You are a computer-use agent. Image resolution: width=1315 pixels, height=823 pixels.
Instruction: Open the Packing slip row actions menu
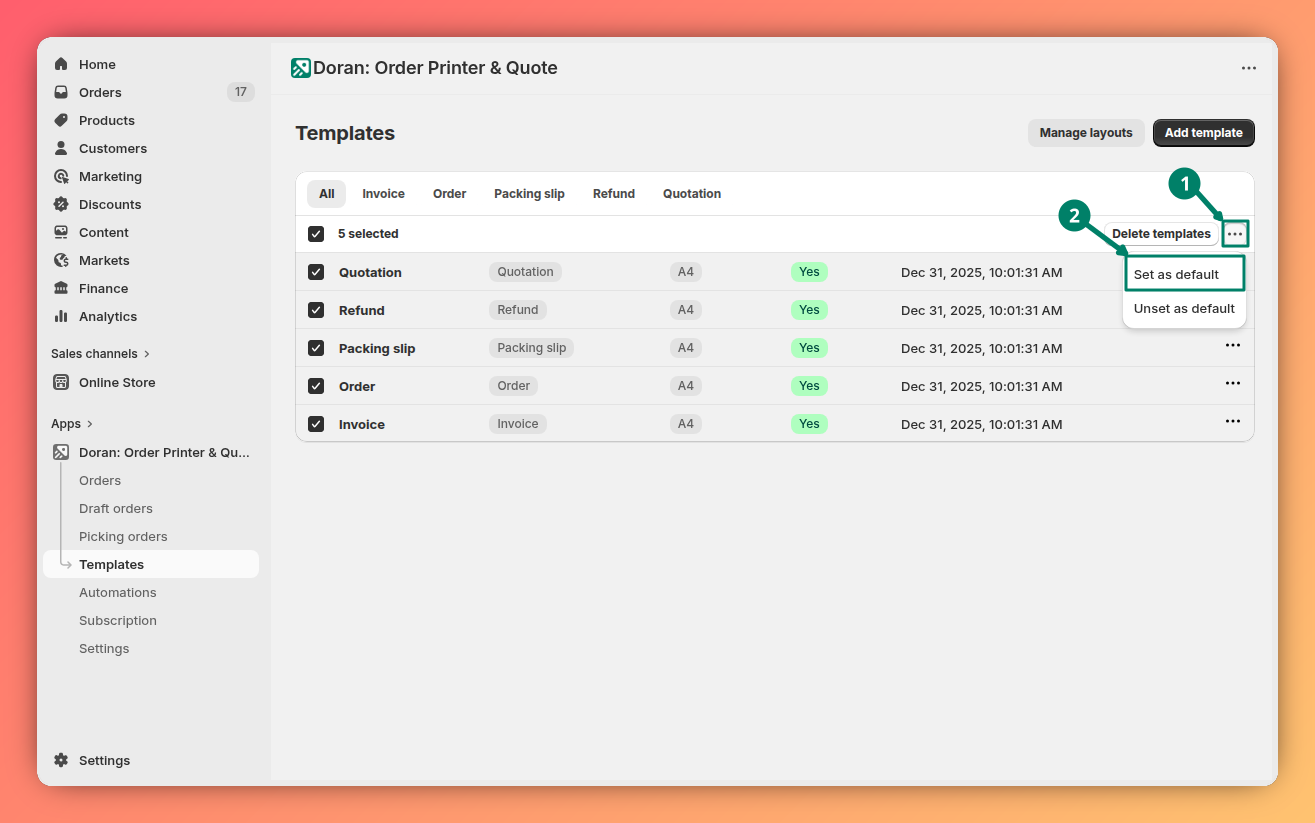click(1233, 346)
